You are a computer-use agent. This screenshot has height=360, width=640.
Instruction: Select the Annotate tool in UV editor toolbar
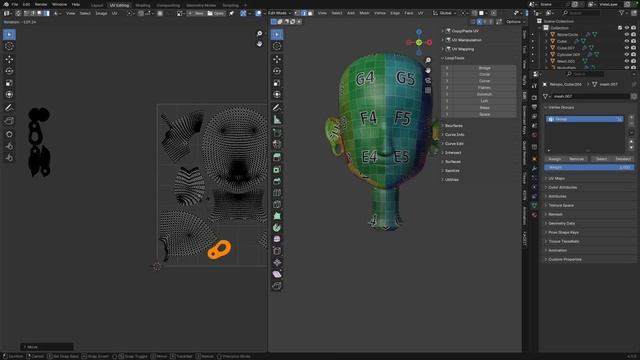coord(9,108)
